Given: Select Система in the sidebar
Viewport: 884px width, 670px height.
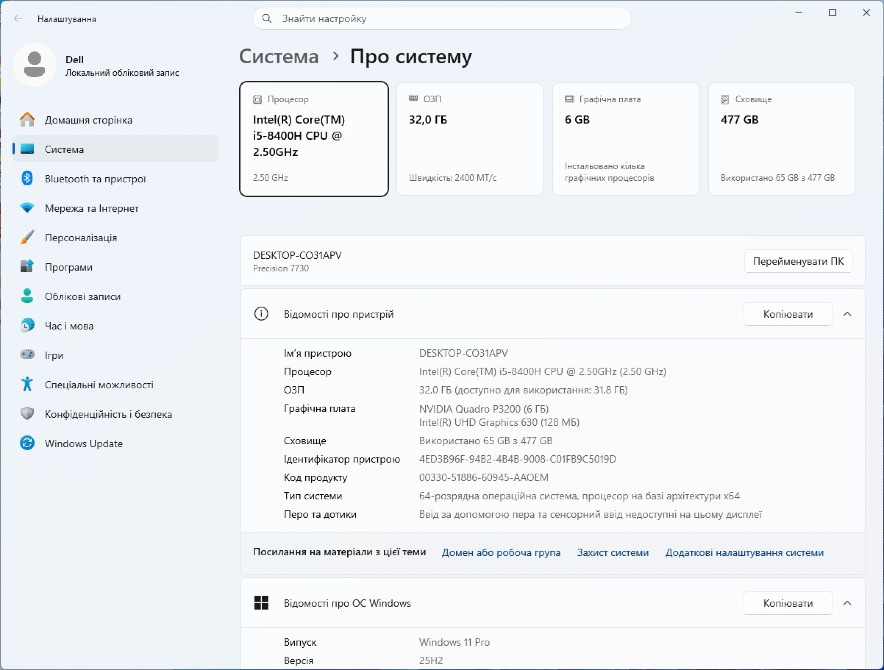Looking at the screenshot, I should (116, 149).
